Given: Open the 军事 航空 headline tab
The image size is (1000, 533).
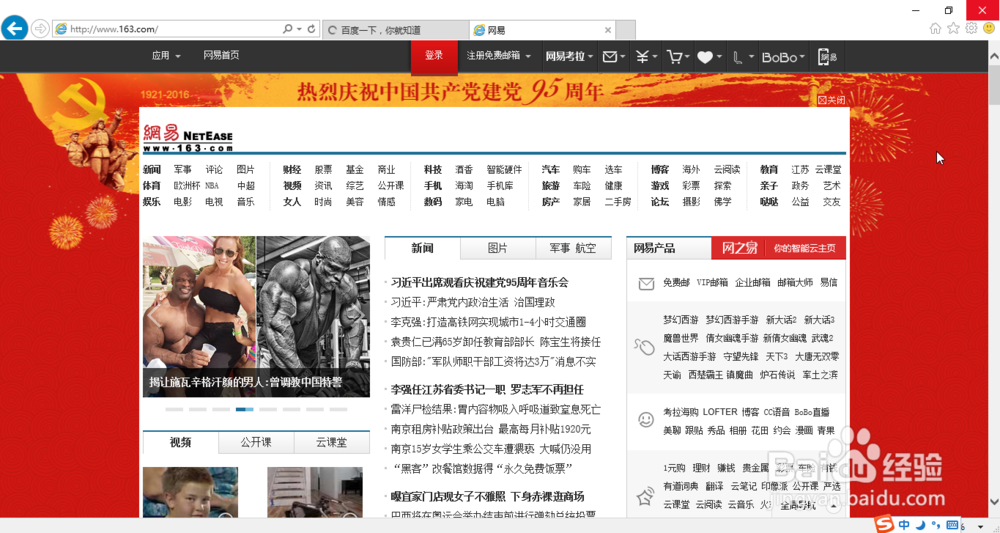Looking at the screenshot, I should [x=573, y=248].
